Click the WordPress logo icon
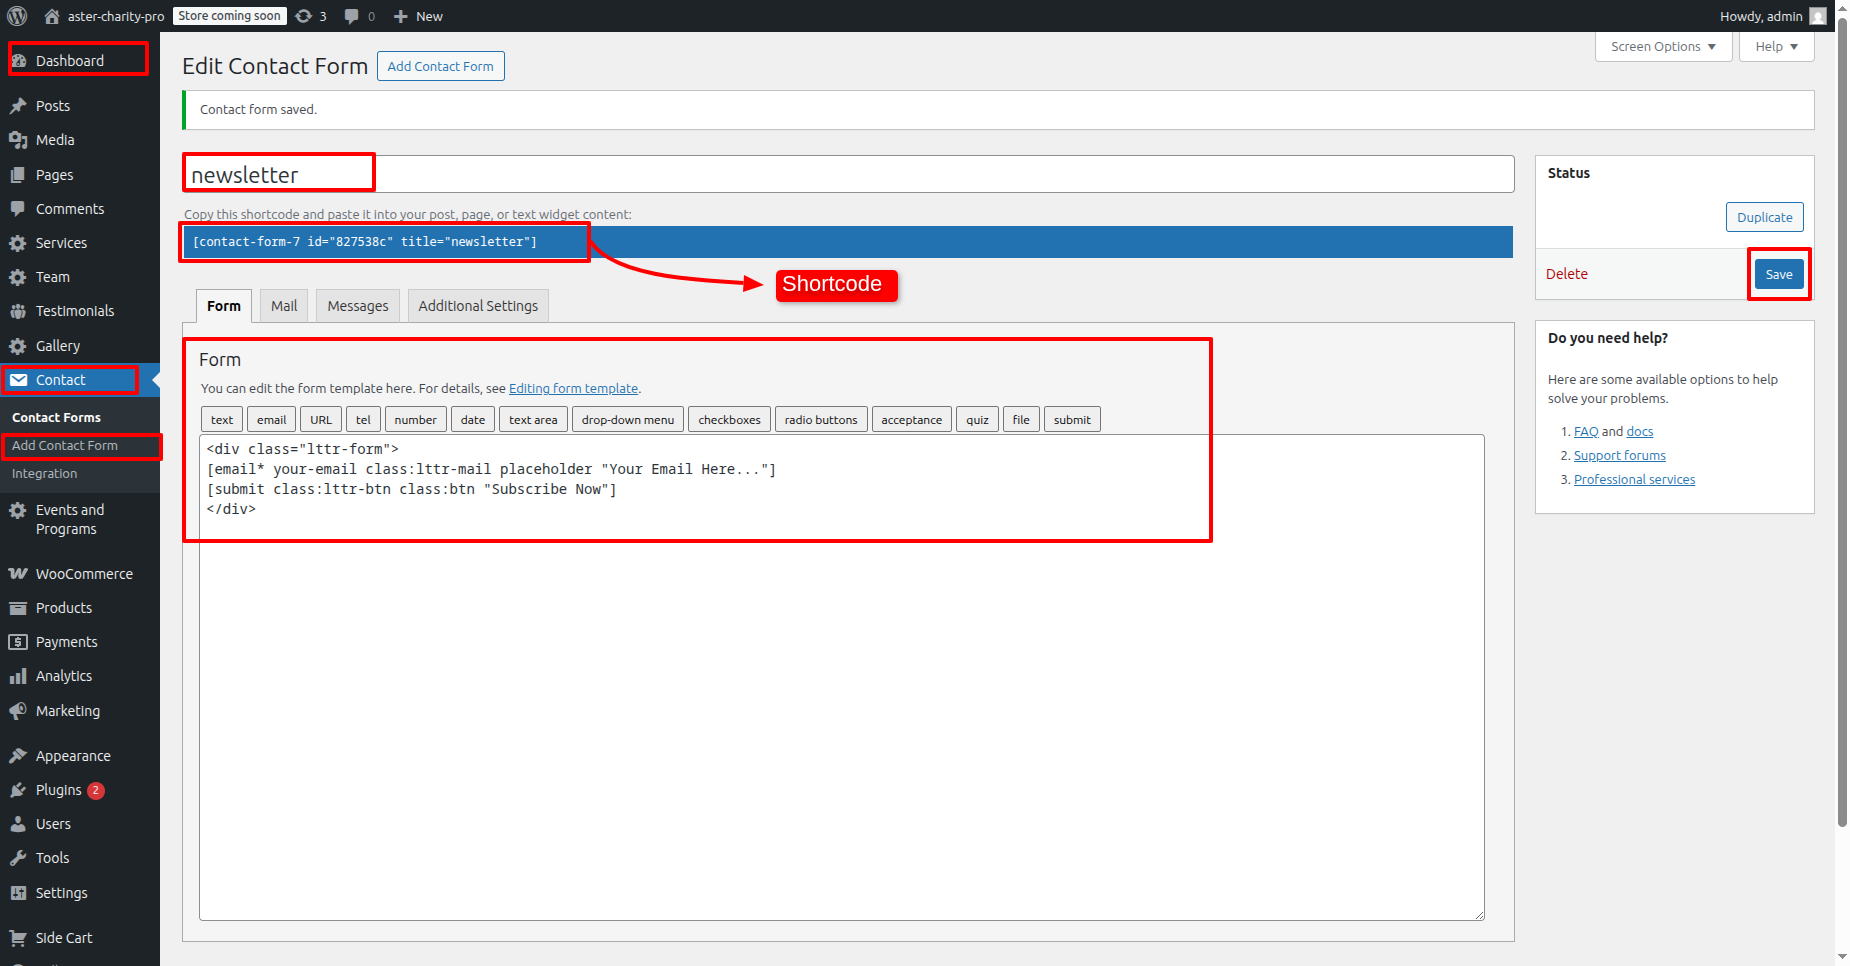Image resolution: width=1850 pixels, height=966 pixels. point(17,16)
